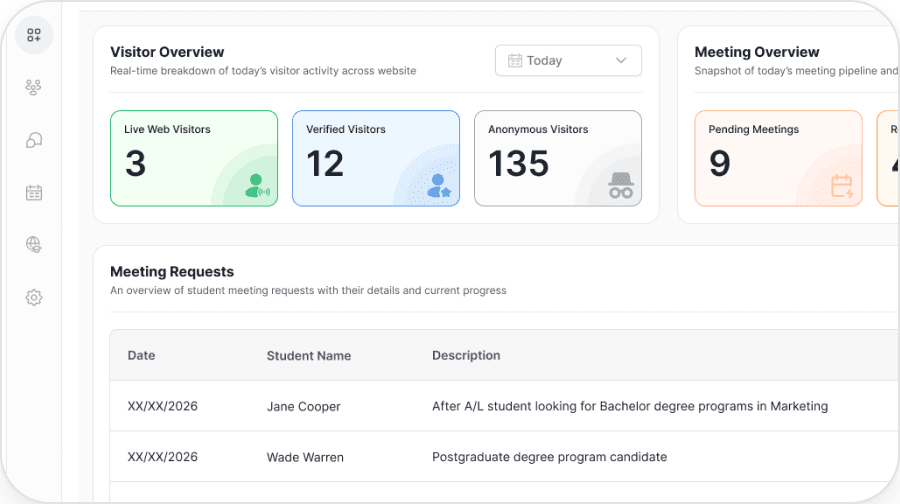The image size is (900, 504).
Task: Click the calendar icon inside Today dropdown
Action: click(x=515, y=60)
